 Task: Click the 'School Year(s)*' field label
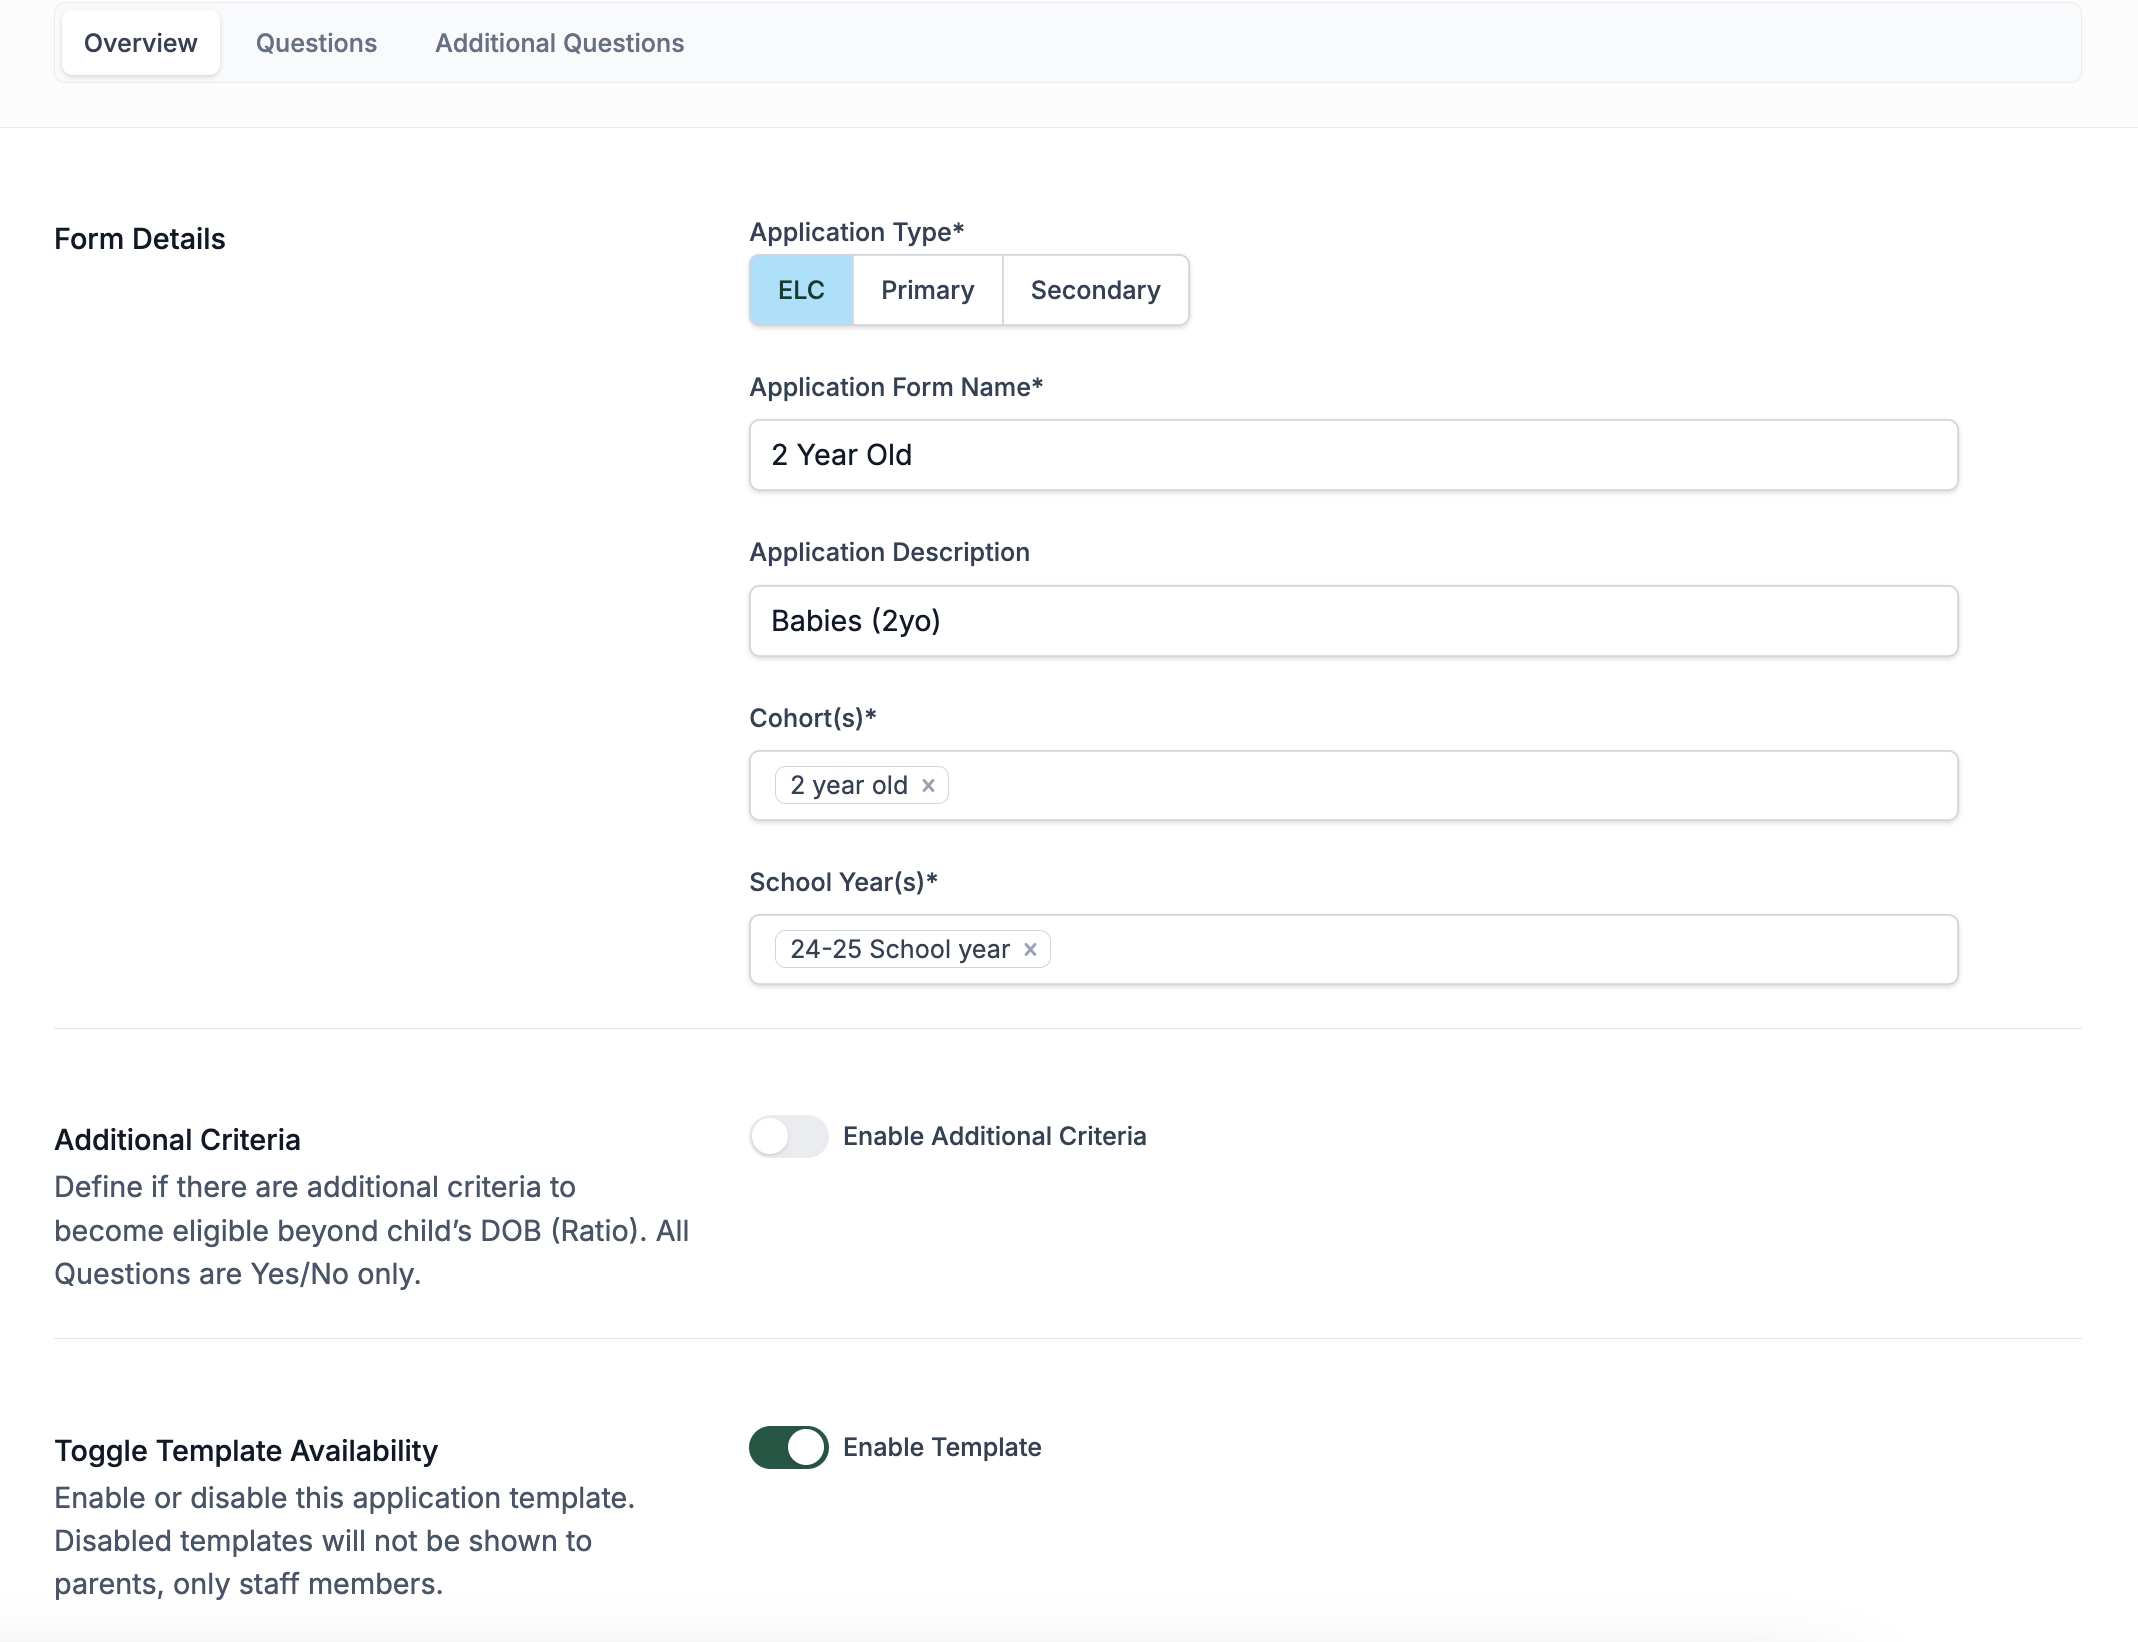[x=844, y=882]
